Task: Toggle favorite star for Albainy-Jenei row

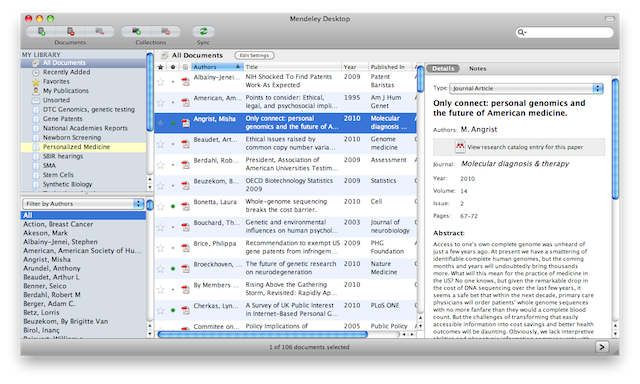Action: (x=160, y=82)
